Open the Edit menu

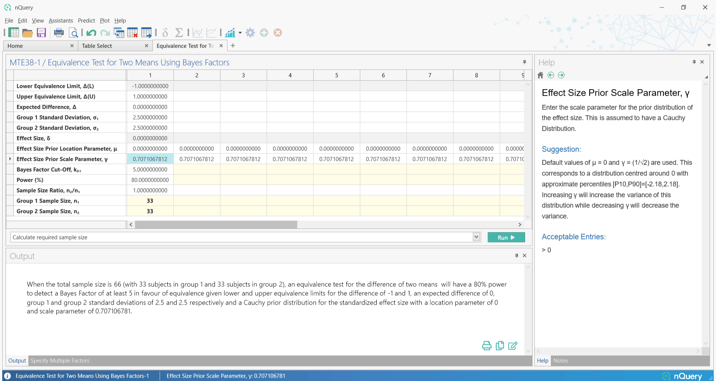[x=22, y=21]
